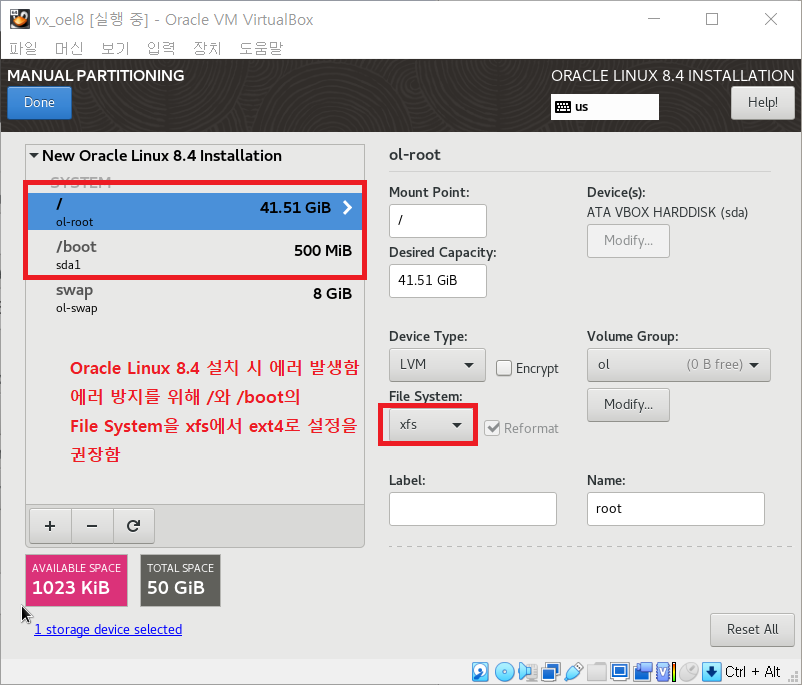Viewport: 802px width, 685px height.
Task: Click the Done button
Action: click(39, 102)
